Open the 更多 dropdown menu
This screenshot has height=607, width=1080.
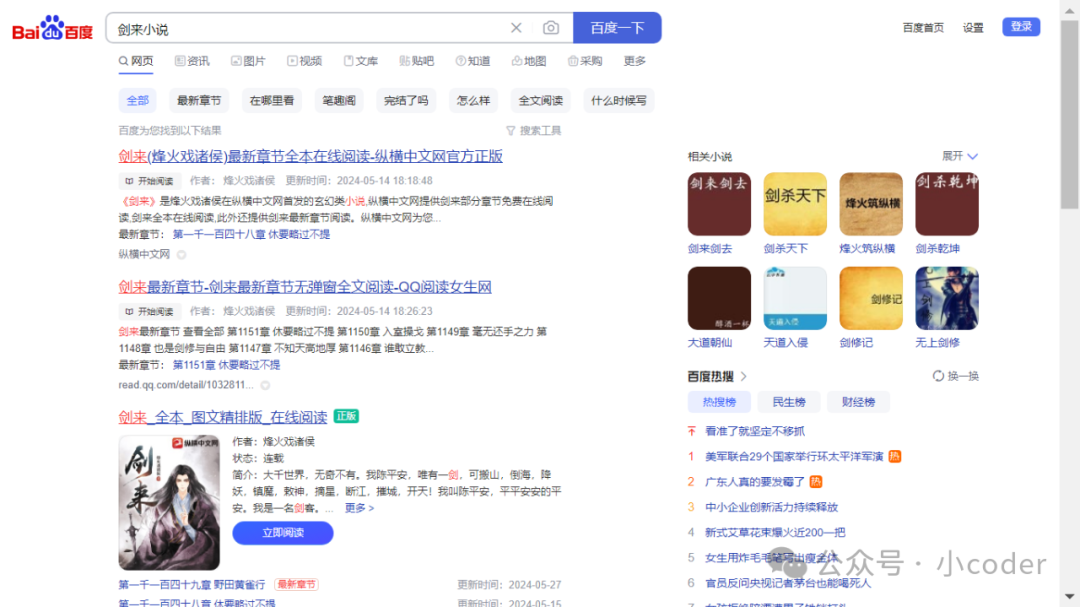(x=635, y=60)
